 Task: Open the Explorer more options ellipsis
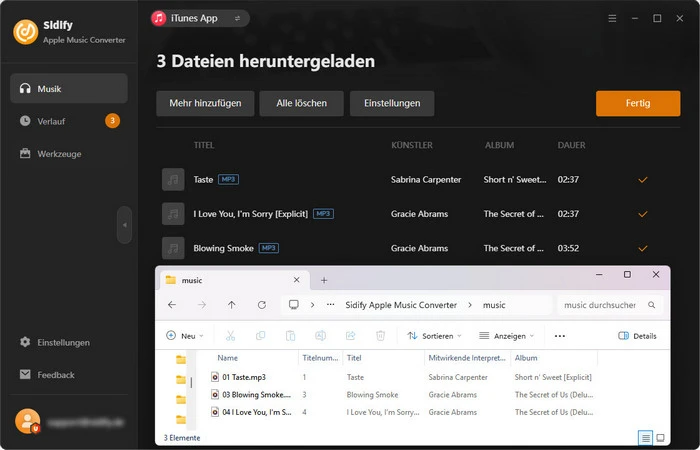560,336
